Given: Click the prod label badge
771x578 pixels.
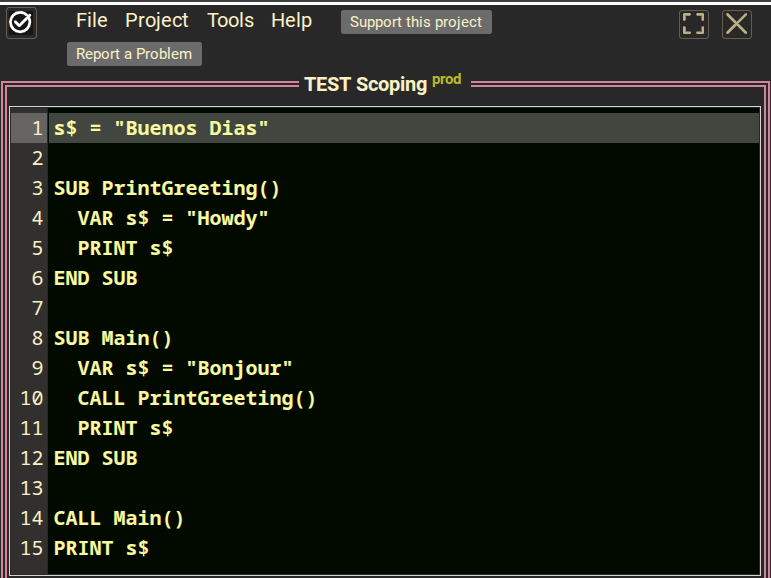Looking at the screenshot, I should (x=447, y=80).
